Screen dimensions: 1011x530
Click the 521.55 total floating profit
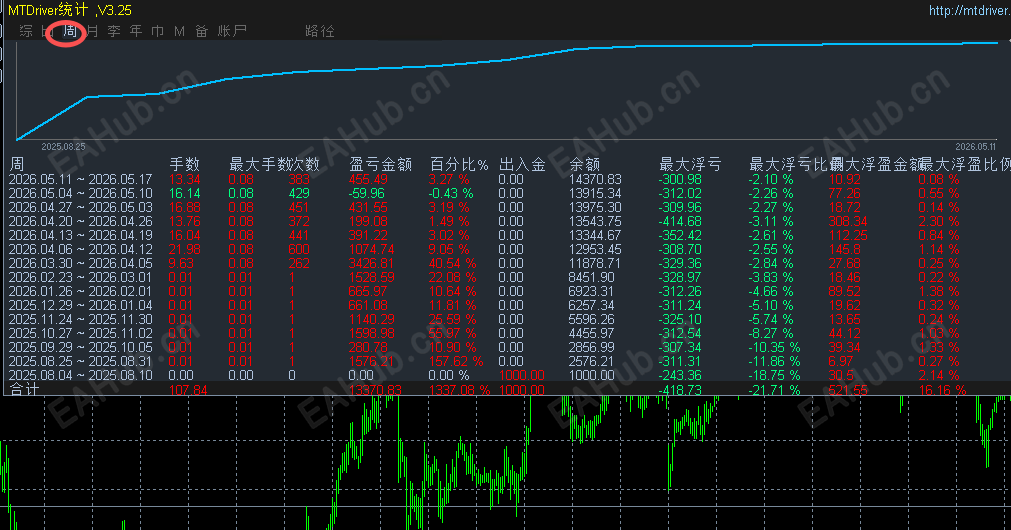[848, 389]
